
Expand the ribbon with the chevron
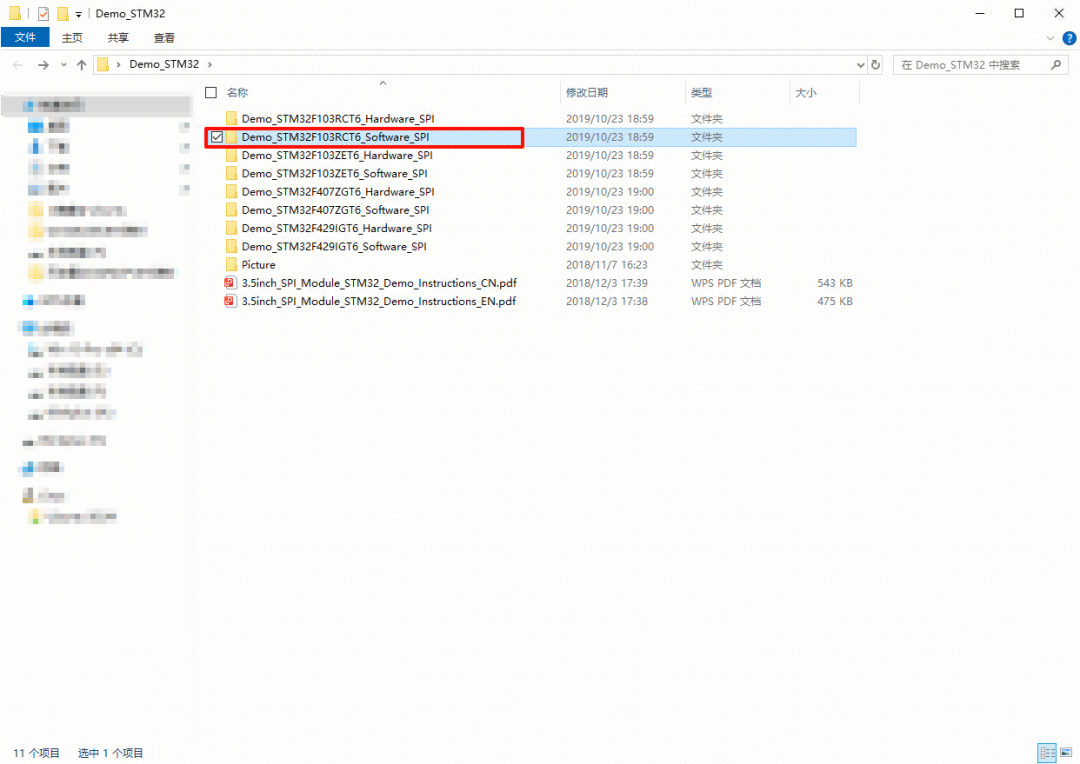tap(1050, 38)
